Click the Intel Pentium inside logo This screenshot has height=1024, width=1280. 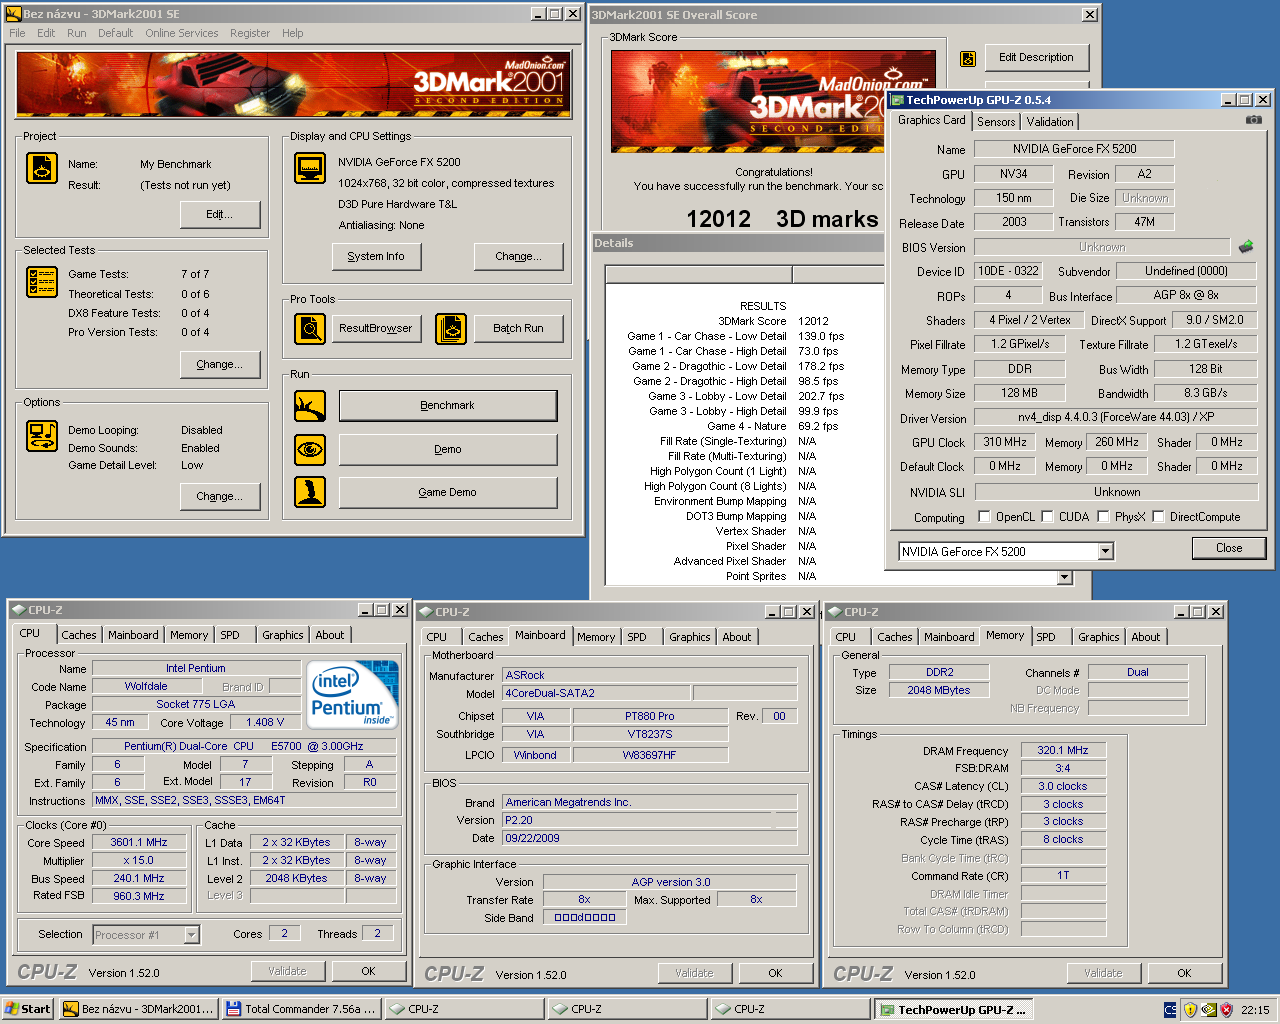point(352,694)
